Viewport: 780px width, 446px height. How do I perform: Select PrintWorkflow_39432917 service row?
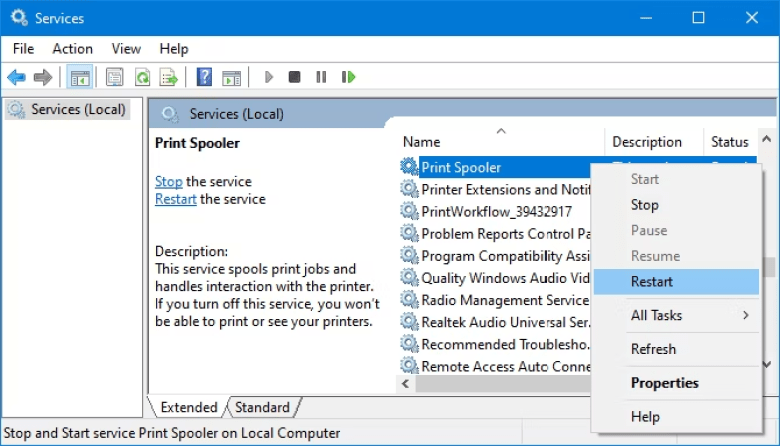tap(495, 211)
